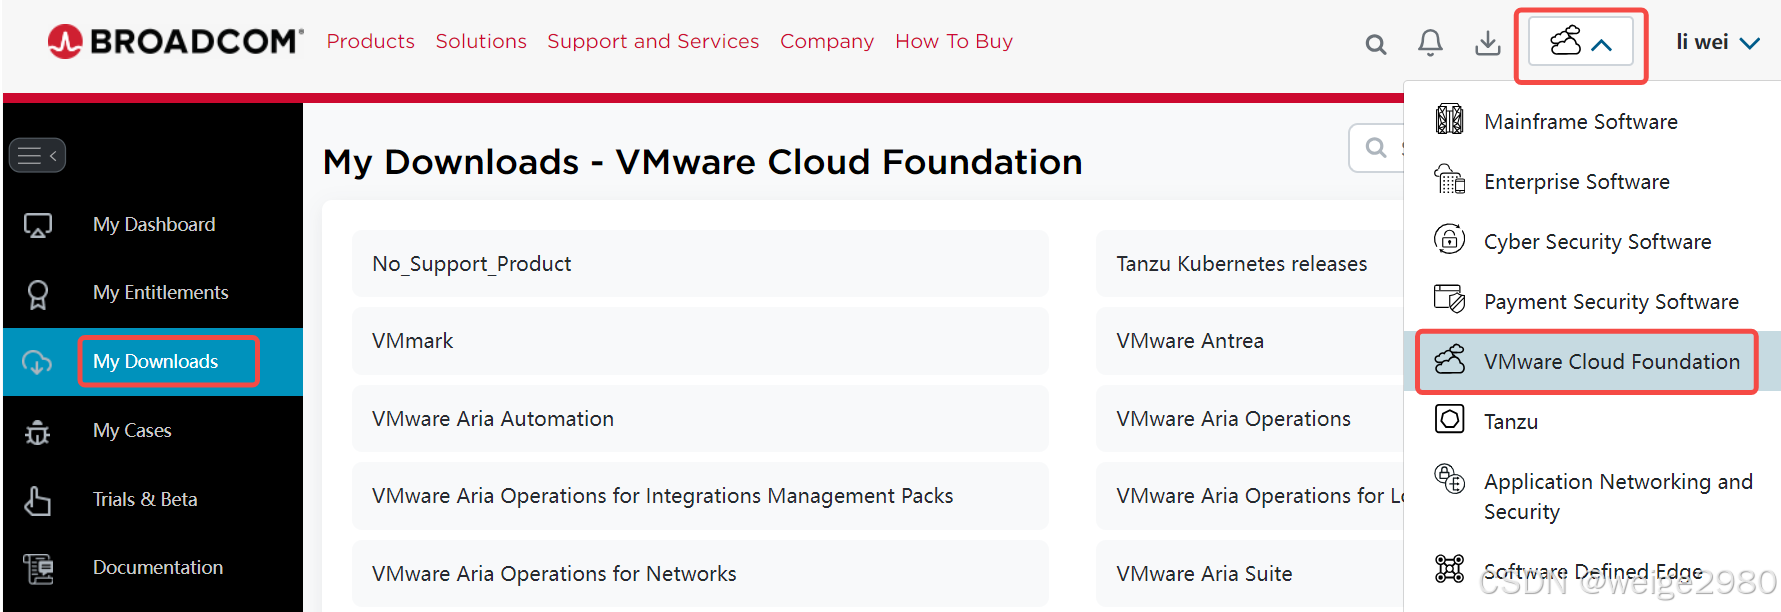
Task: Open the Company menu
Action: click(827, 41)
